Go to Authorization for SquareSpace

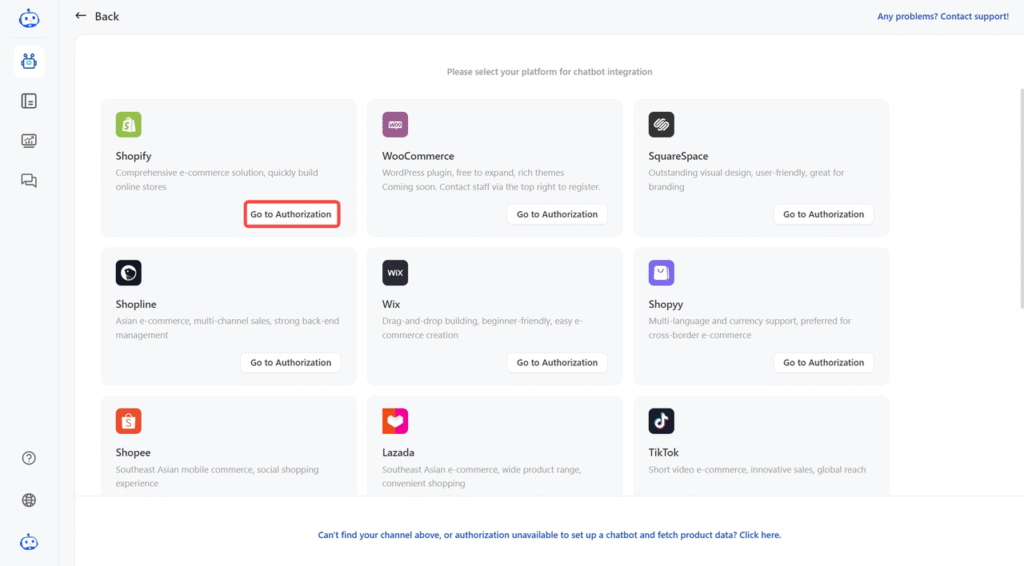tap(824, 214)
